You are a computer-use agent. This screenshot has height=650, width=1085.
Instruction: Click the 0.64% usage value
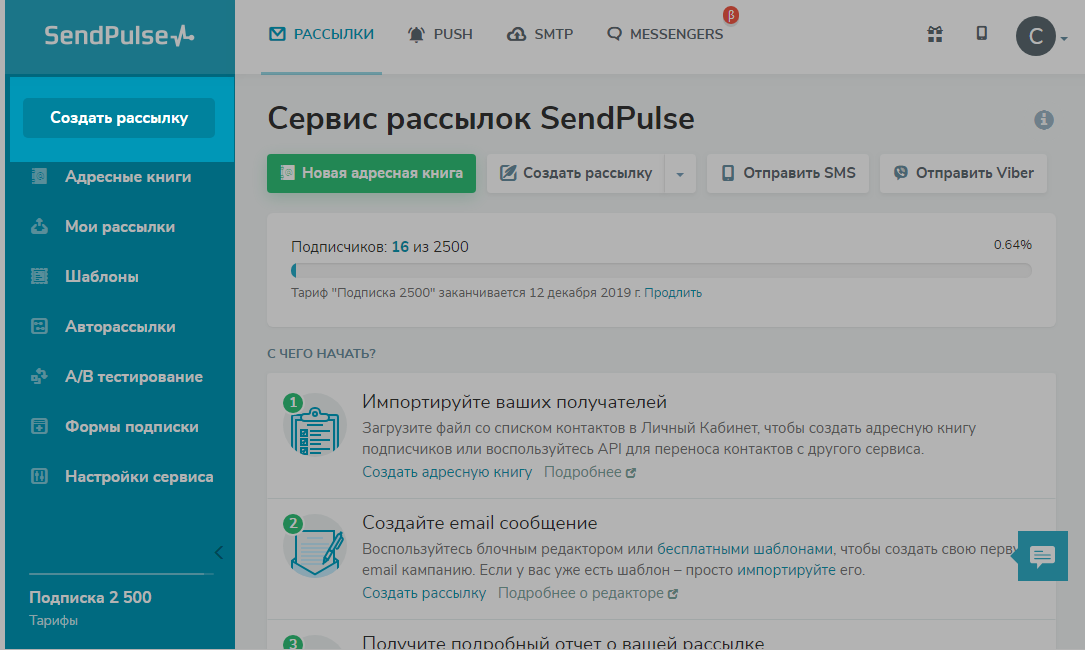coord(1012,245)
